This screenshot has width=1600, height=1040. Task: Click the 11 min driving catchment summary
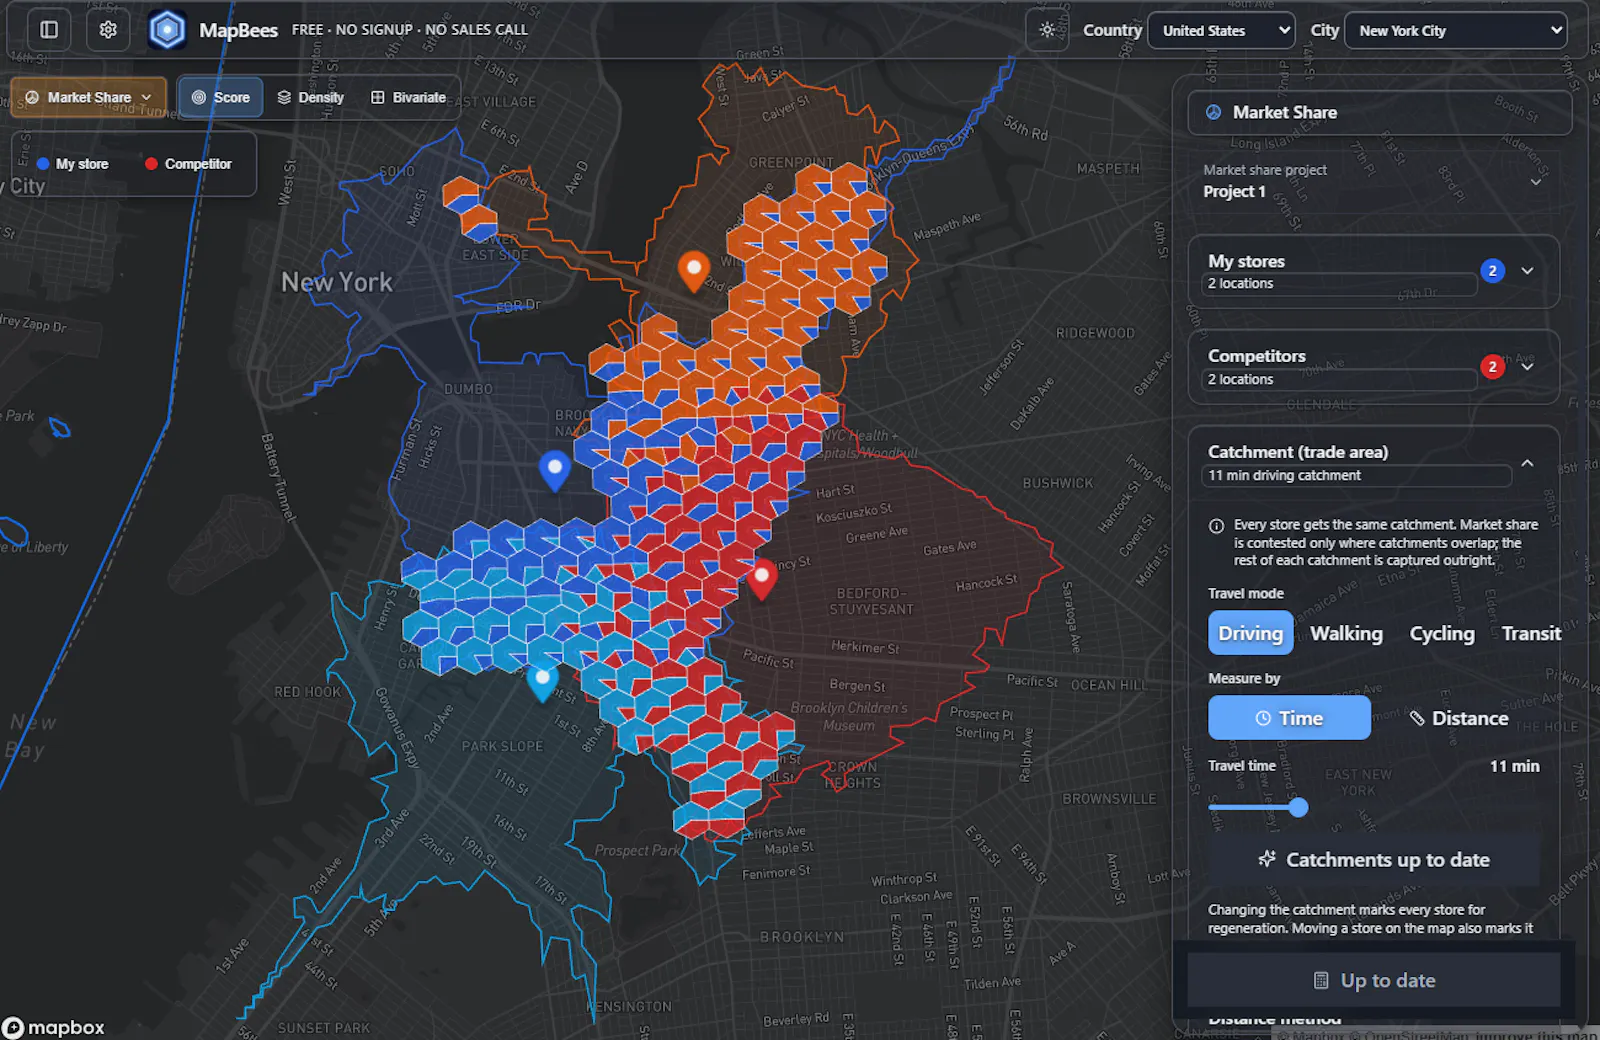(1284, 476)
